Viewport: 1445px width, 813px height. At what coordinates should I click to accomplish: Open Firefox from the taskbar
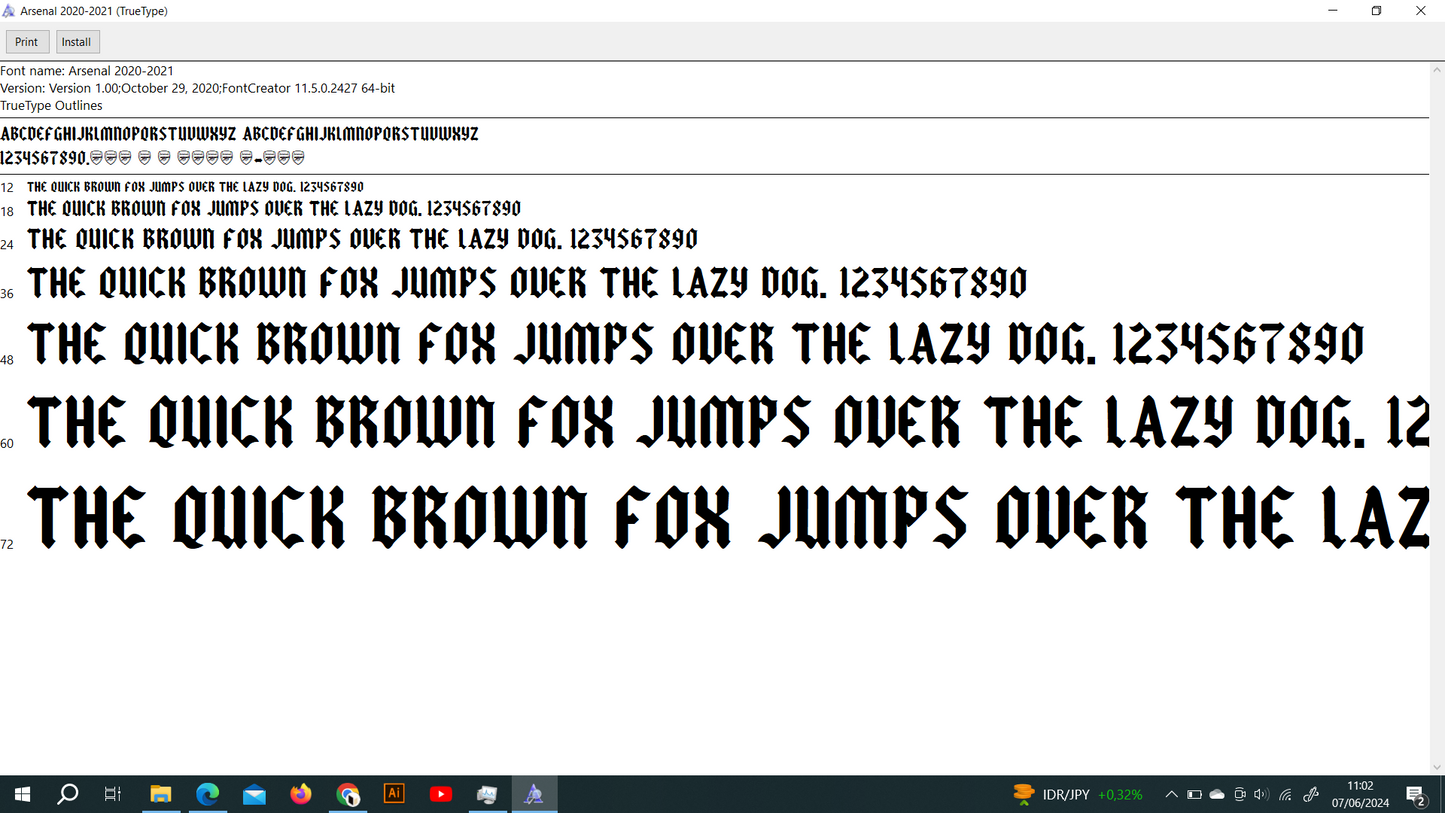(x=301, y=793)
